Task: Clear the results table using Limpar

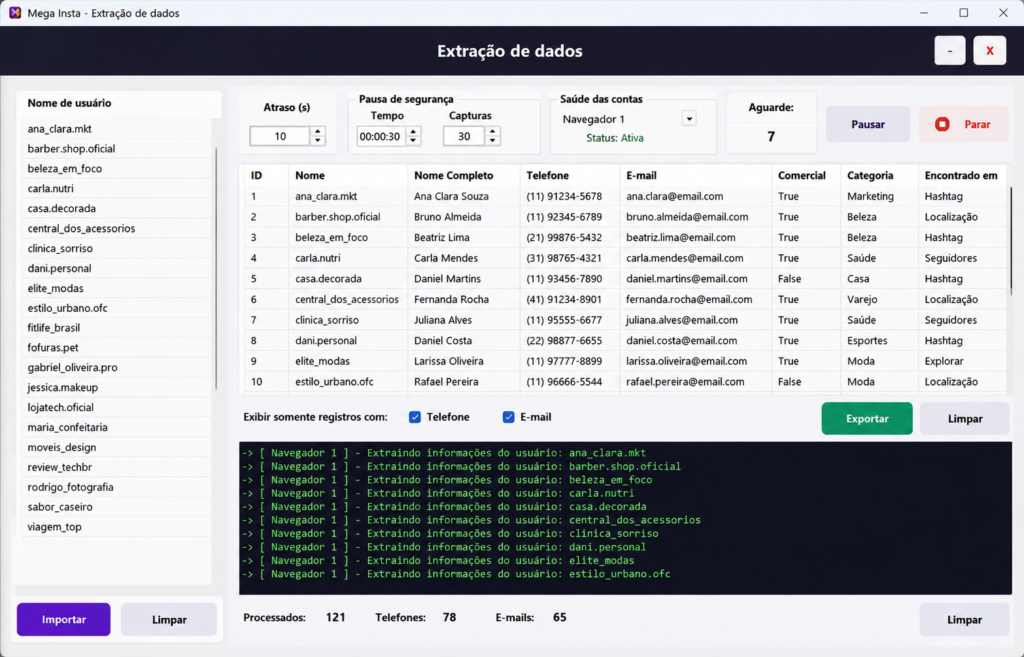Action: pyautogui.click(x=965, y=419)
